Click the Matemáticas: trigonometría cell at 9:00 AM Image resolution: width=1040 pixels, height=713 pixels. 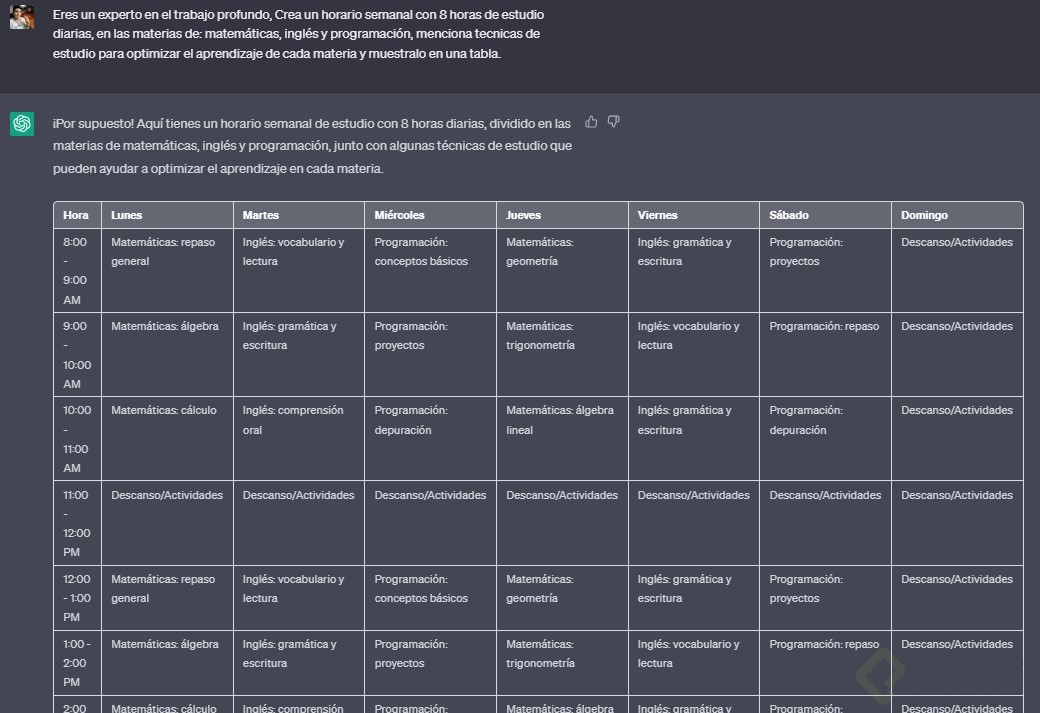pyautogui.click(x=540, y=336)
